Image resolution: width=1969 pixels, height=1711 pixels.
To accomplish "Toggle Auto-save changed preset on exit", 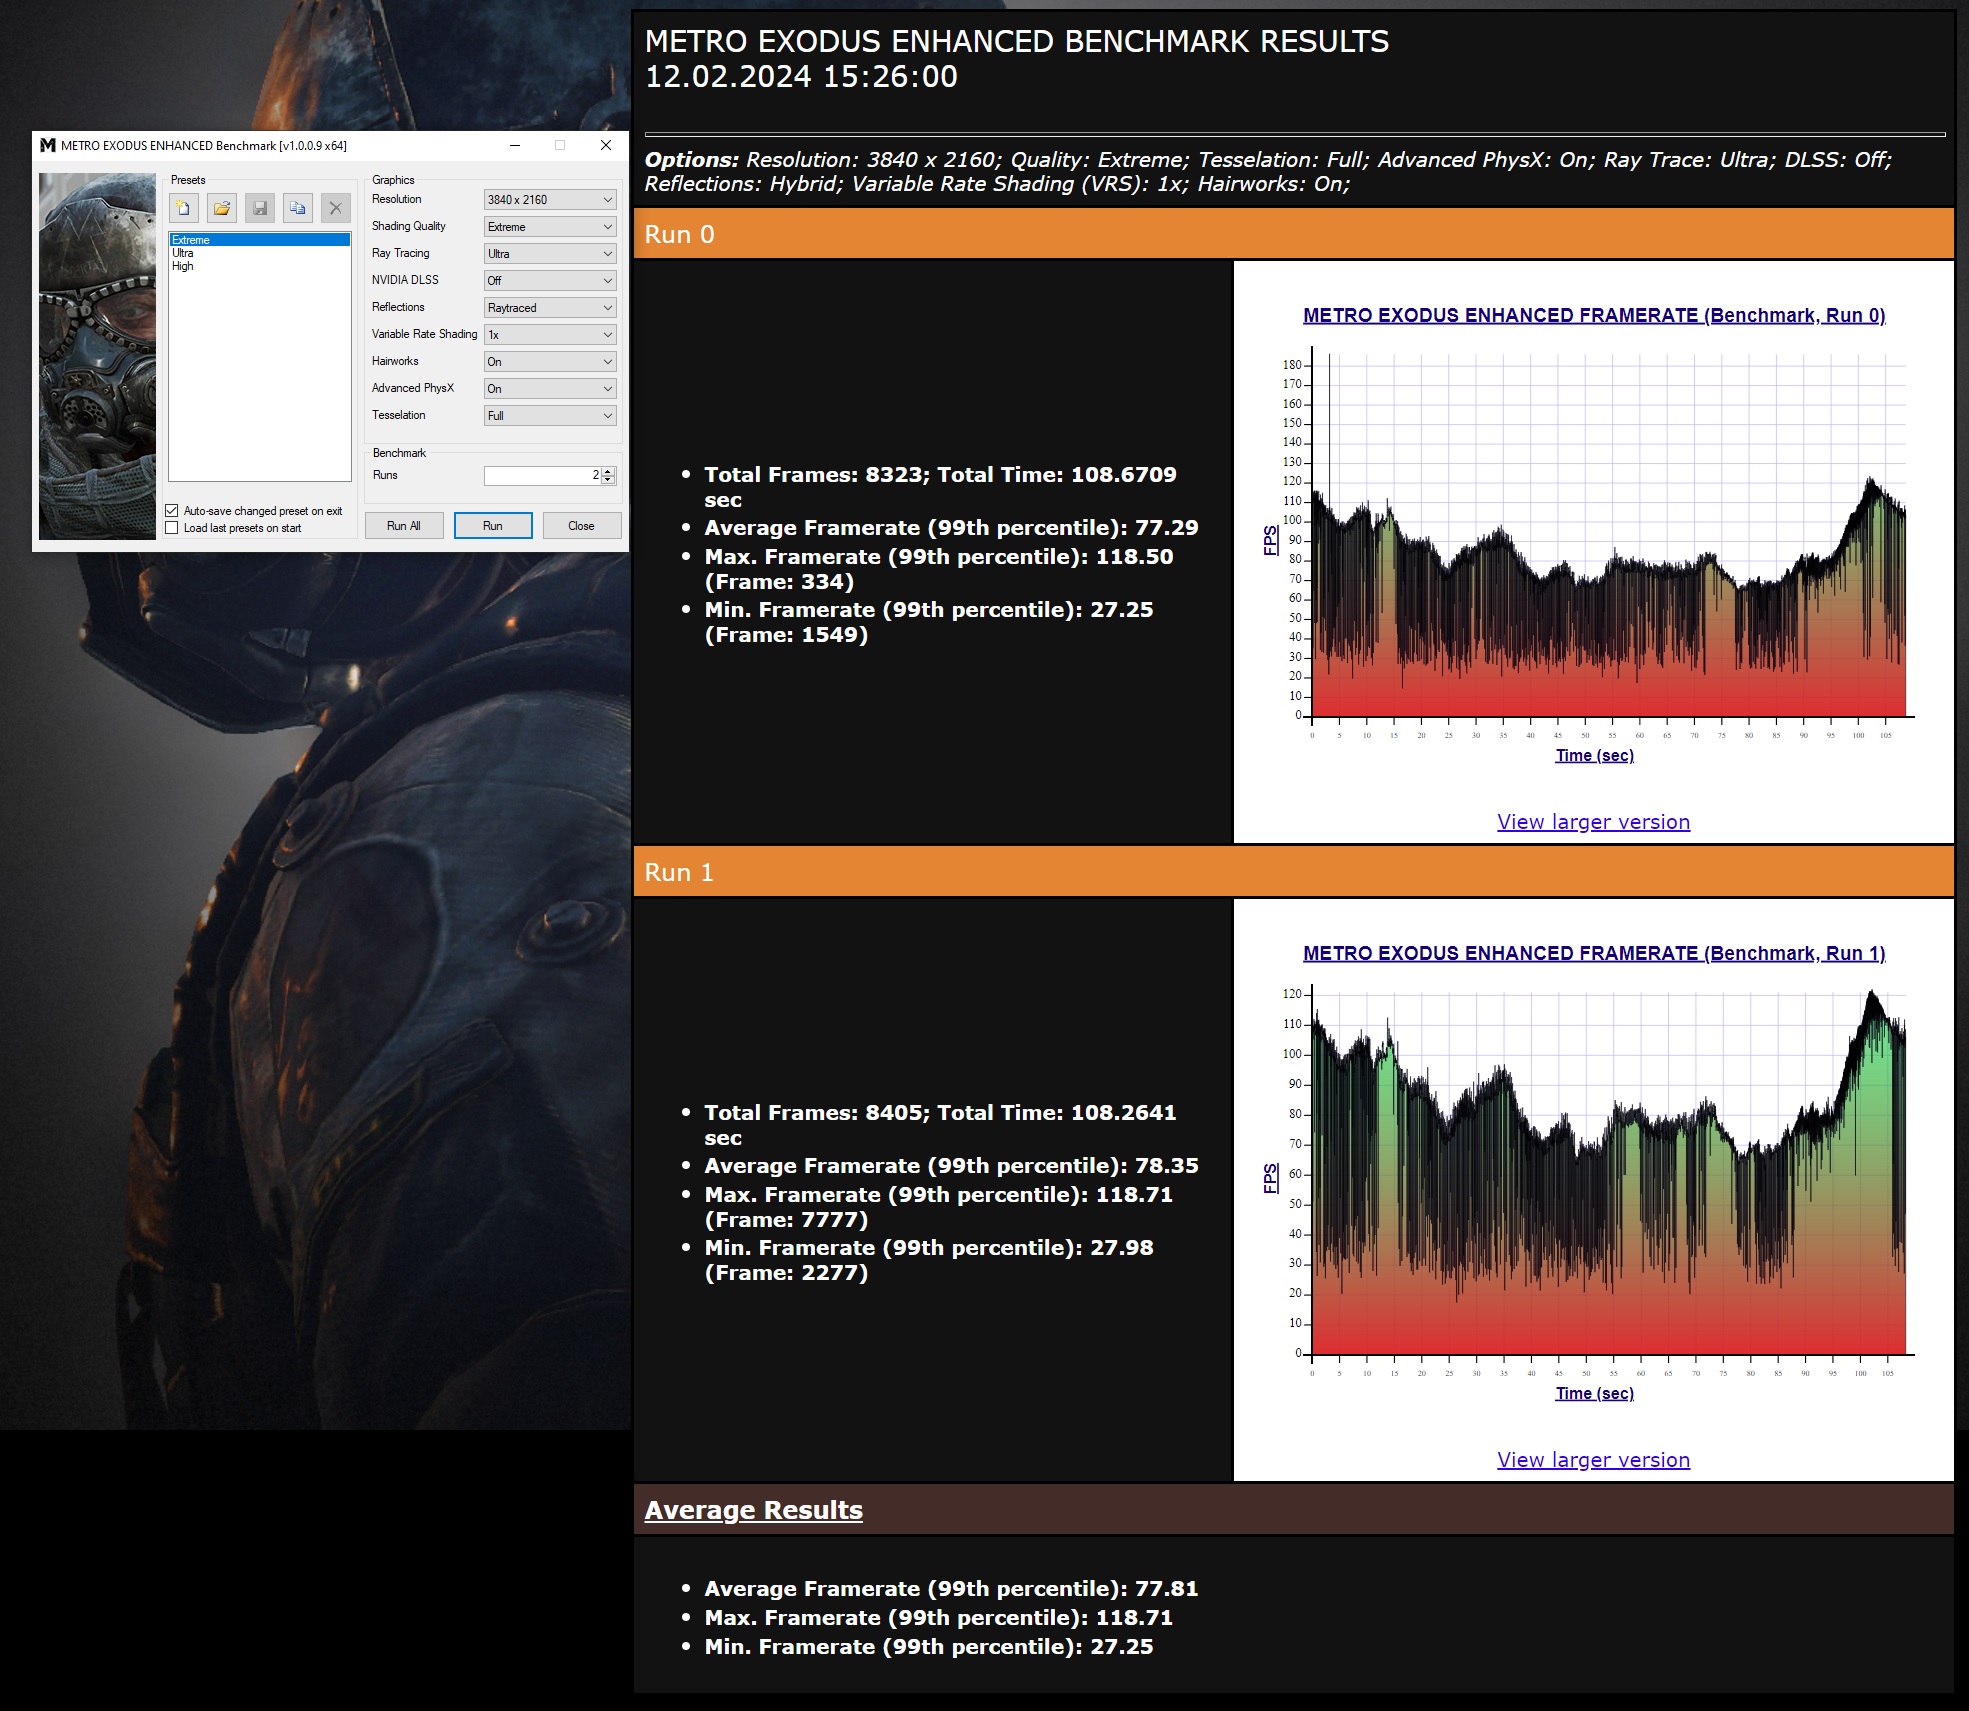I will click(172, 511).
